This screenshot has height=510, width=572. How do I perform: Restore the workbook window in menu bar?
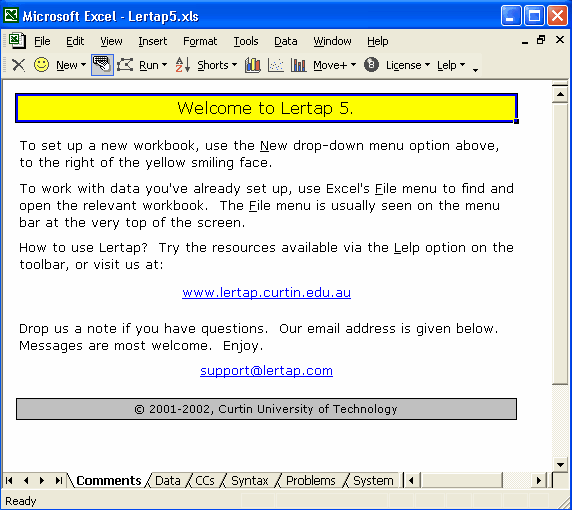pos(541,40)
